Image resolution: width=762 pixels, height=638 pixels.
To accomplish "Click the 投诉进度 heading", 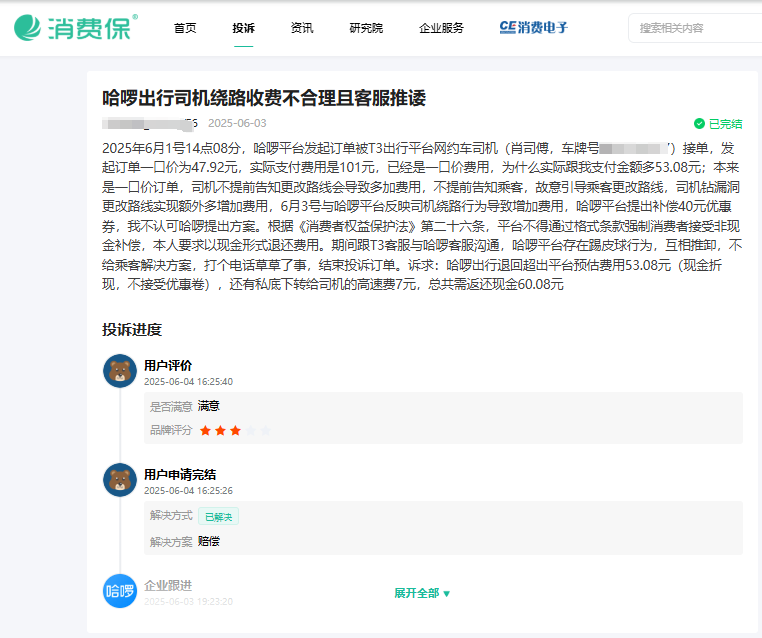I will coord(132,329).
